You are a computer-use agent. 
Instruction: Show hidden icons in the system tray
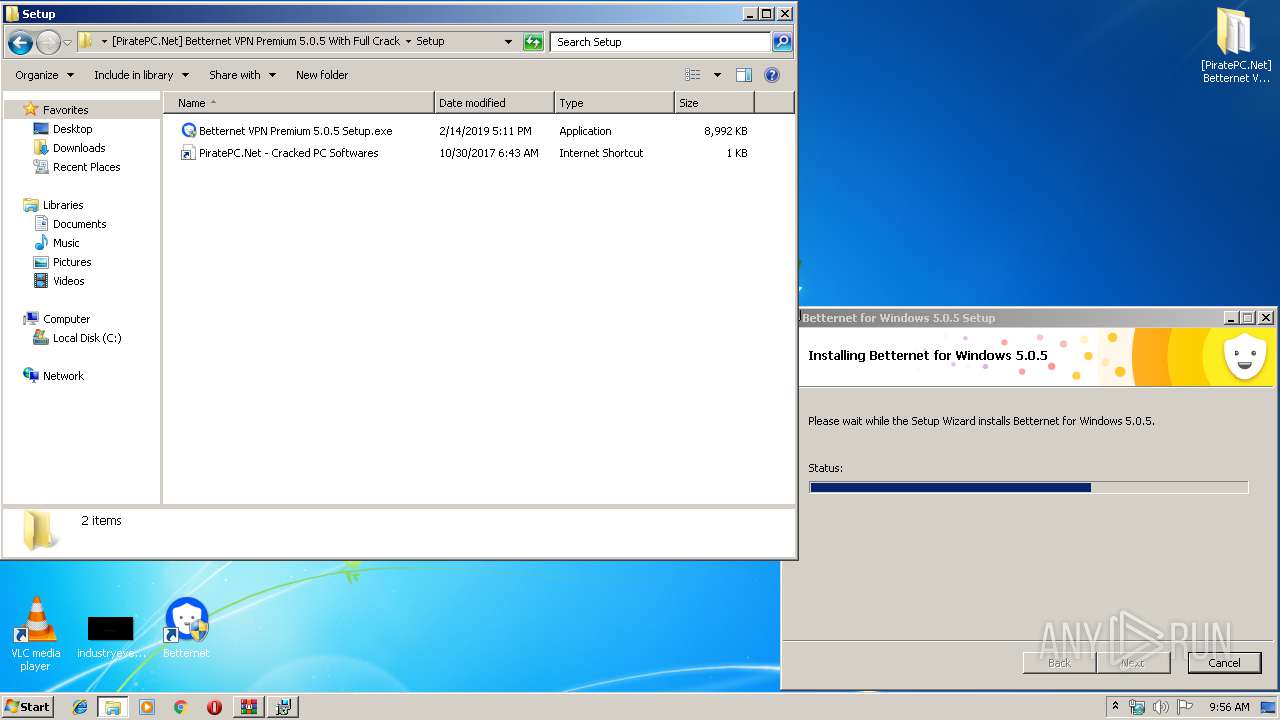[1115, 706]
